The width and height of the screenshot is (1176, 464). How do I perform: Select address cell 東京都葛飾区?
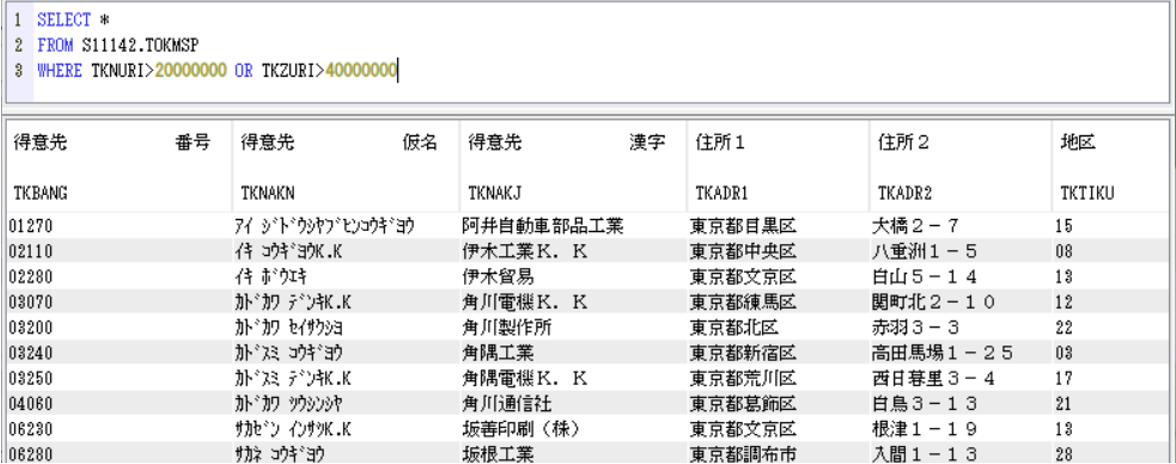click(x=743, y=404)
